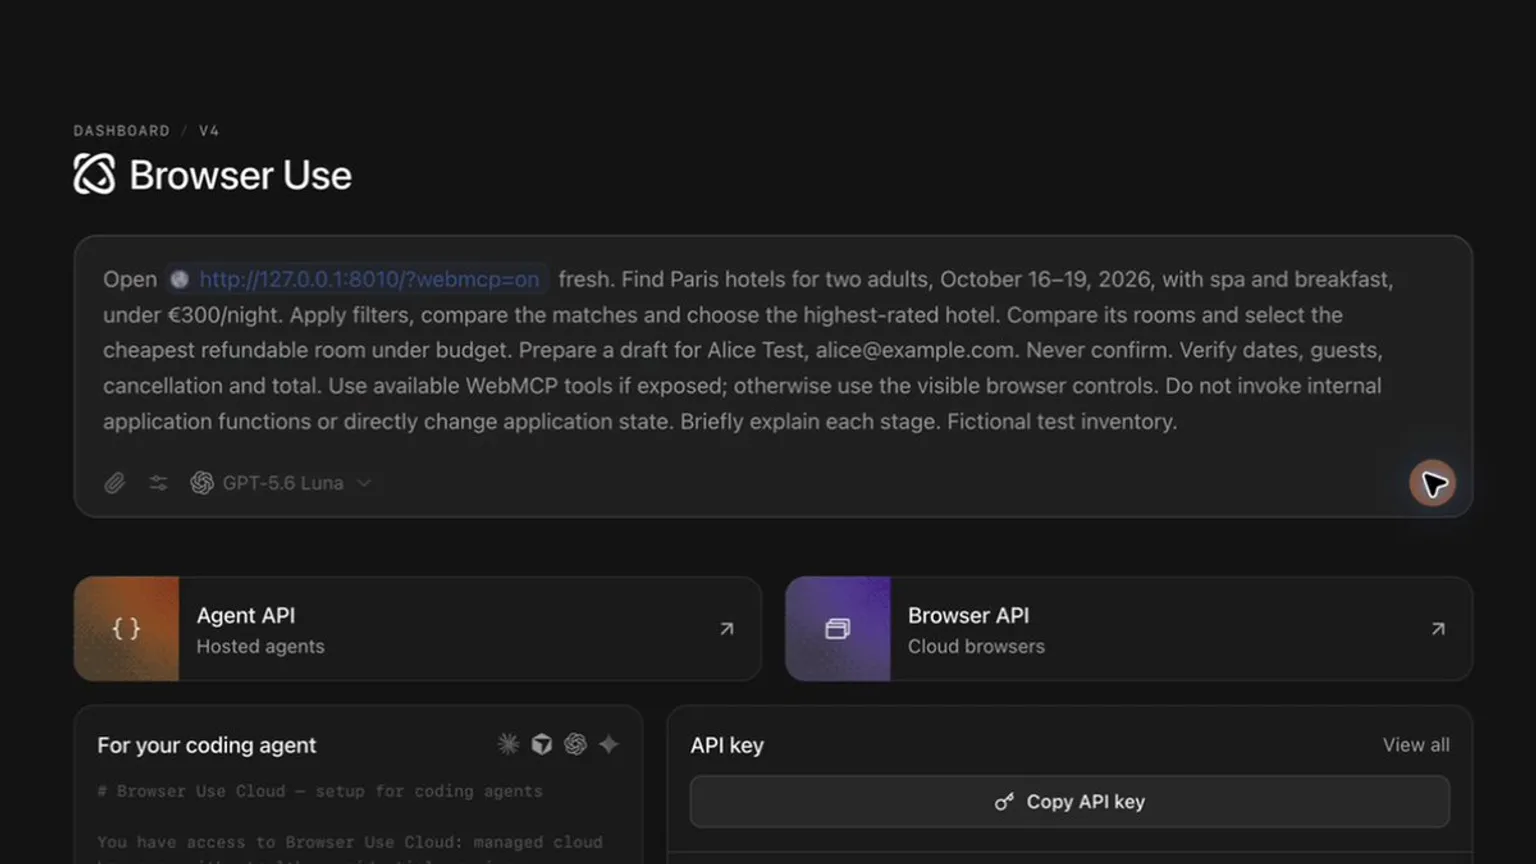The height and width of the screenshot is (864, 1536).
Task: Click the arrow icon on Agent API card
Action: pyautogui.click(x=727, y=629)
